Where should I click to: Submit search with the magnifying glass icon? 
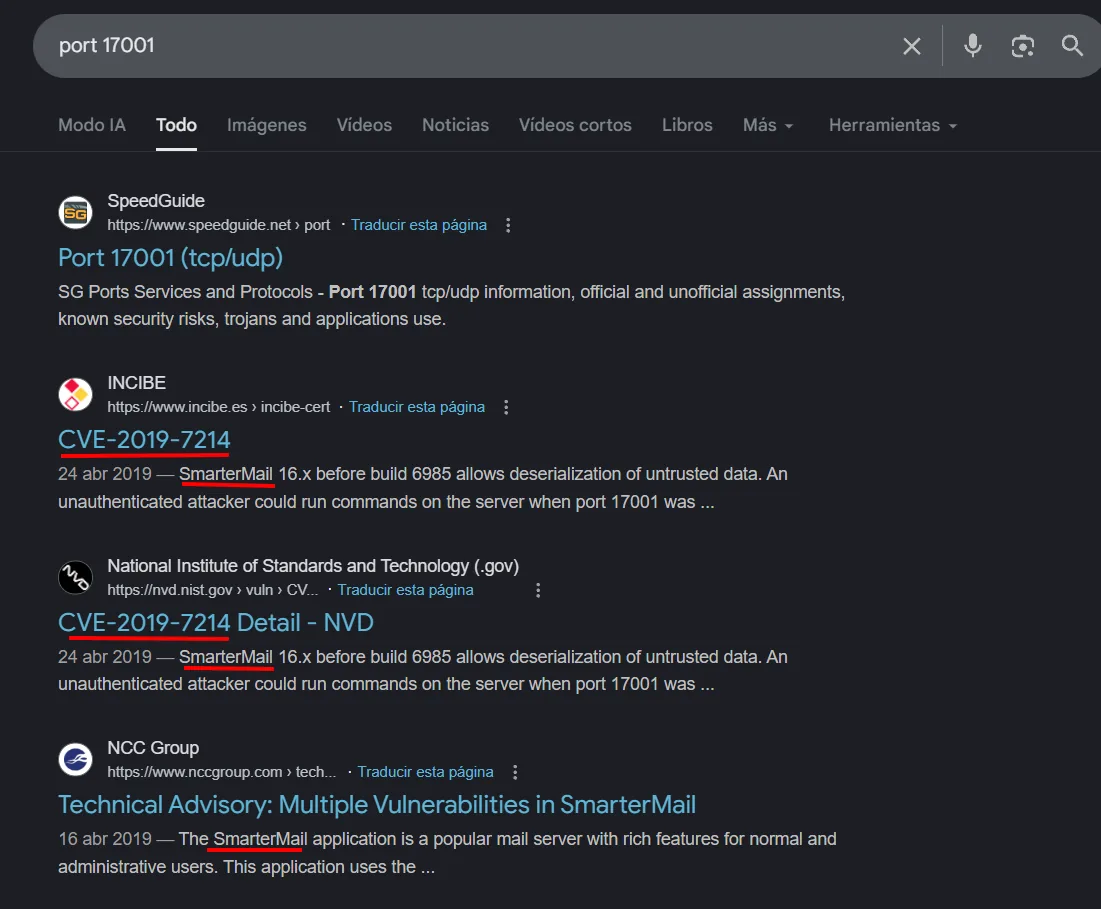tap(1072, 46)
